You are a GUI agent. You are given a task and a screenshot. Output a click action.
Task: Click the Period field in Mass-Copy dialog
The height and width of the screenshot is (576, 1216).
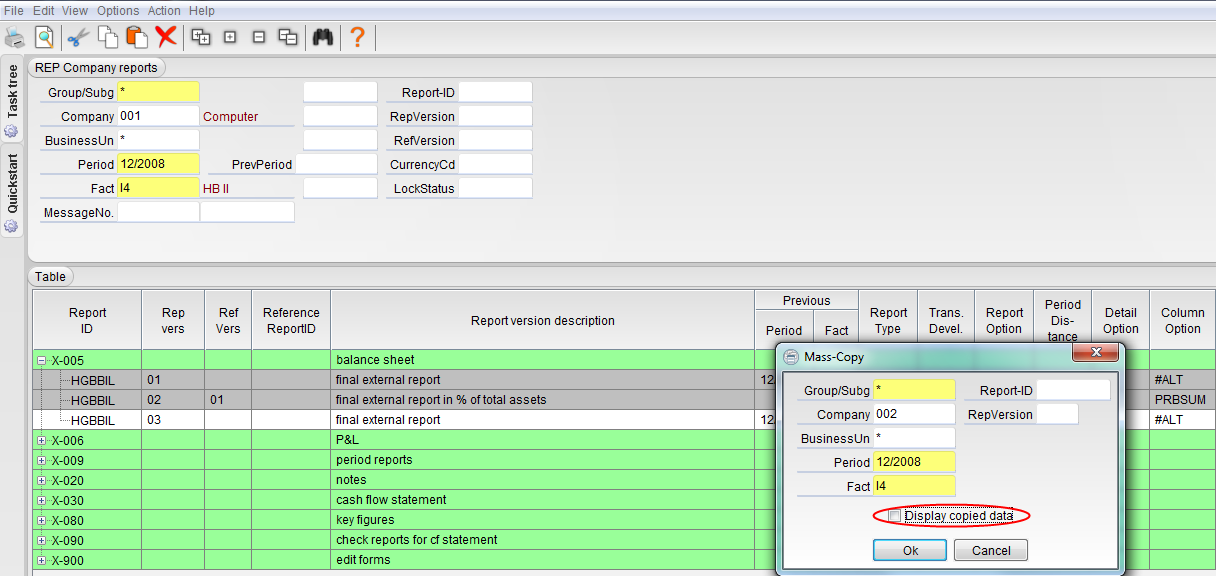(x=914, y=462)
